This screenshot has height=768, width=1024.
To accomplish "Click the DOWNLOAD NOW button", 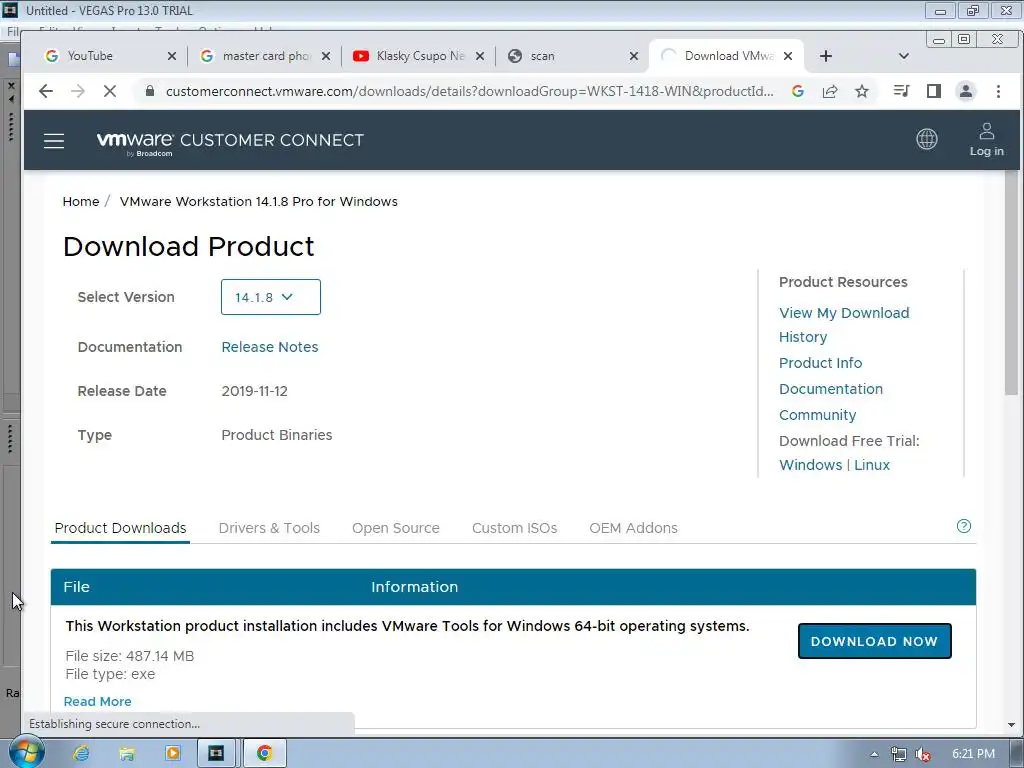I will coord(874,641).
